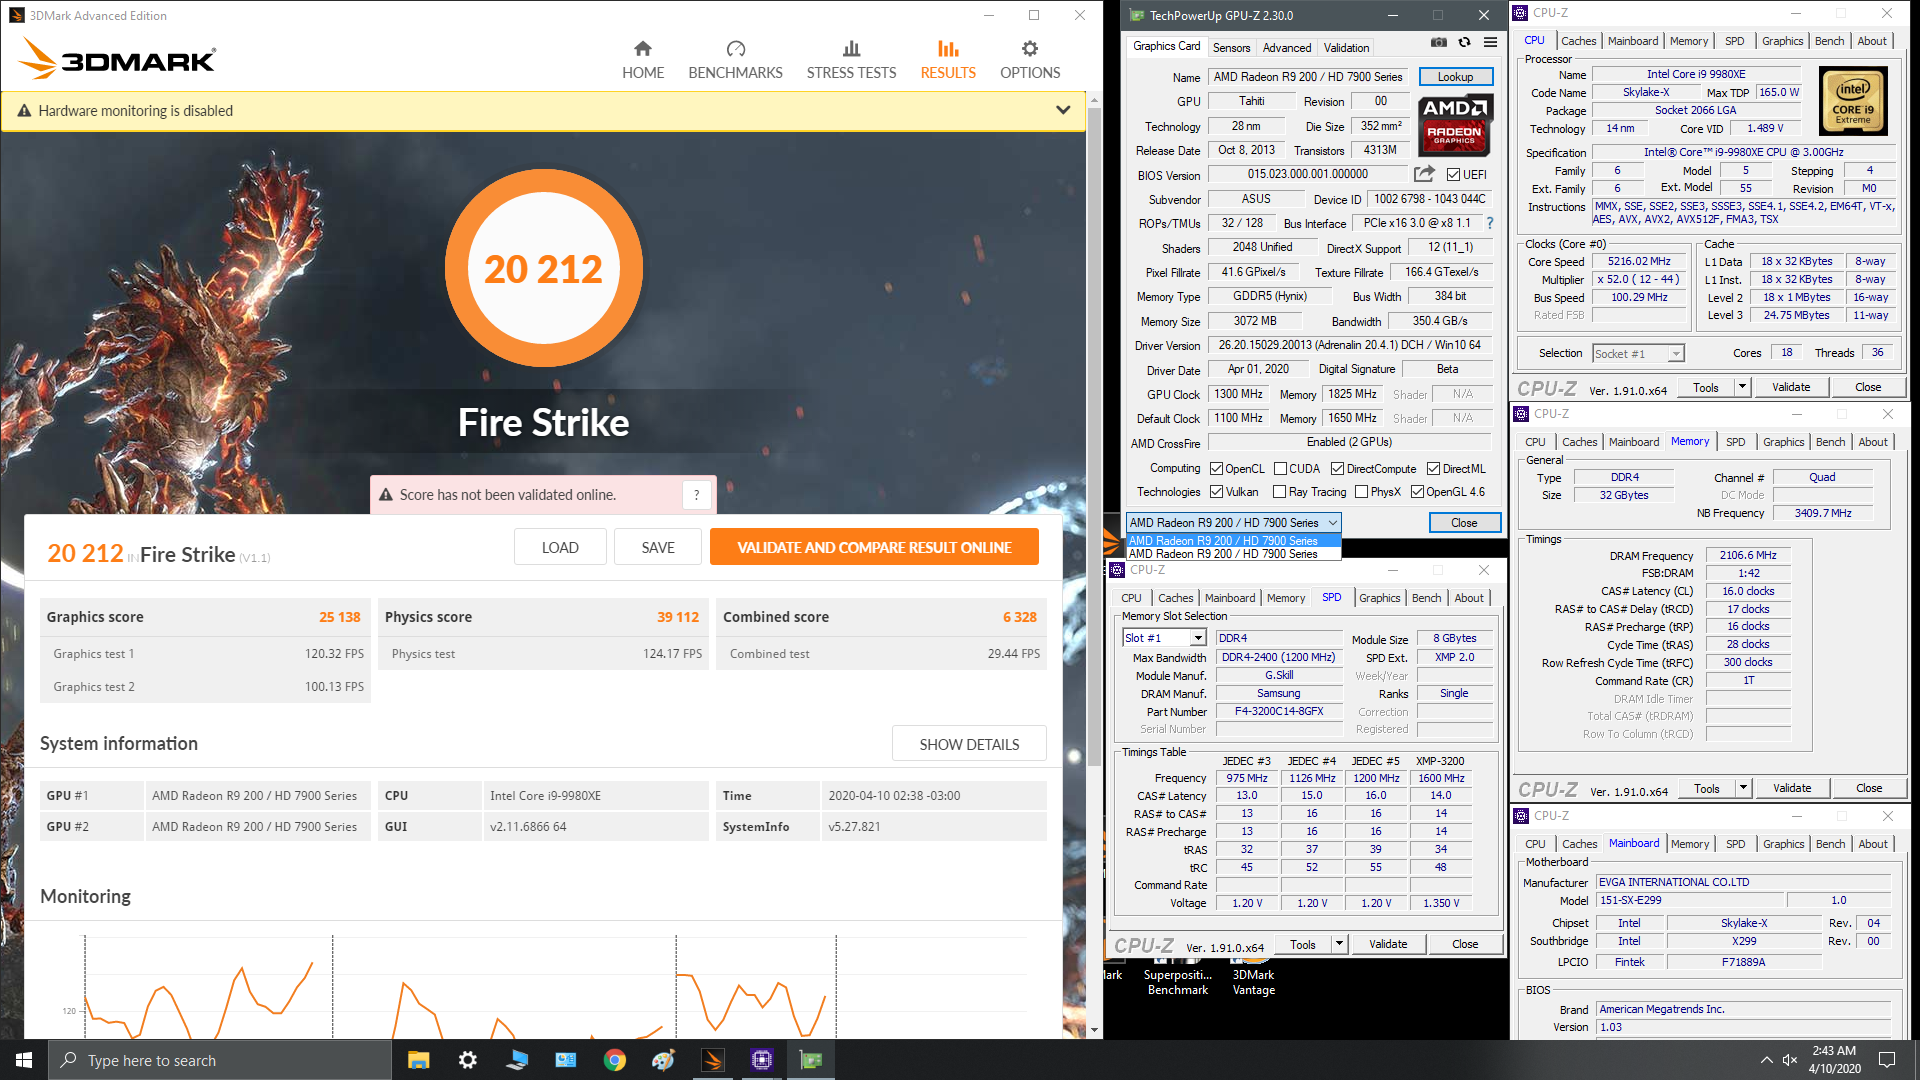The height and width of the screenshot is (1080, 1920).
Task: Open the HOME section in 3DMark
Action: coord(643,60)
